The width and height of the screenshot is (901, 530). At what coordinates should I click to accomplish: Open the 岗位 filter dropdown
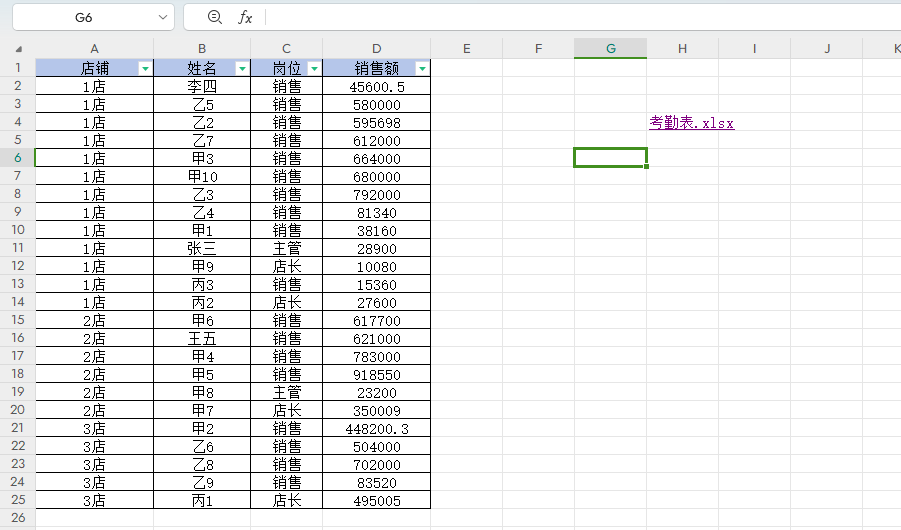click(314, 68)
